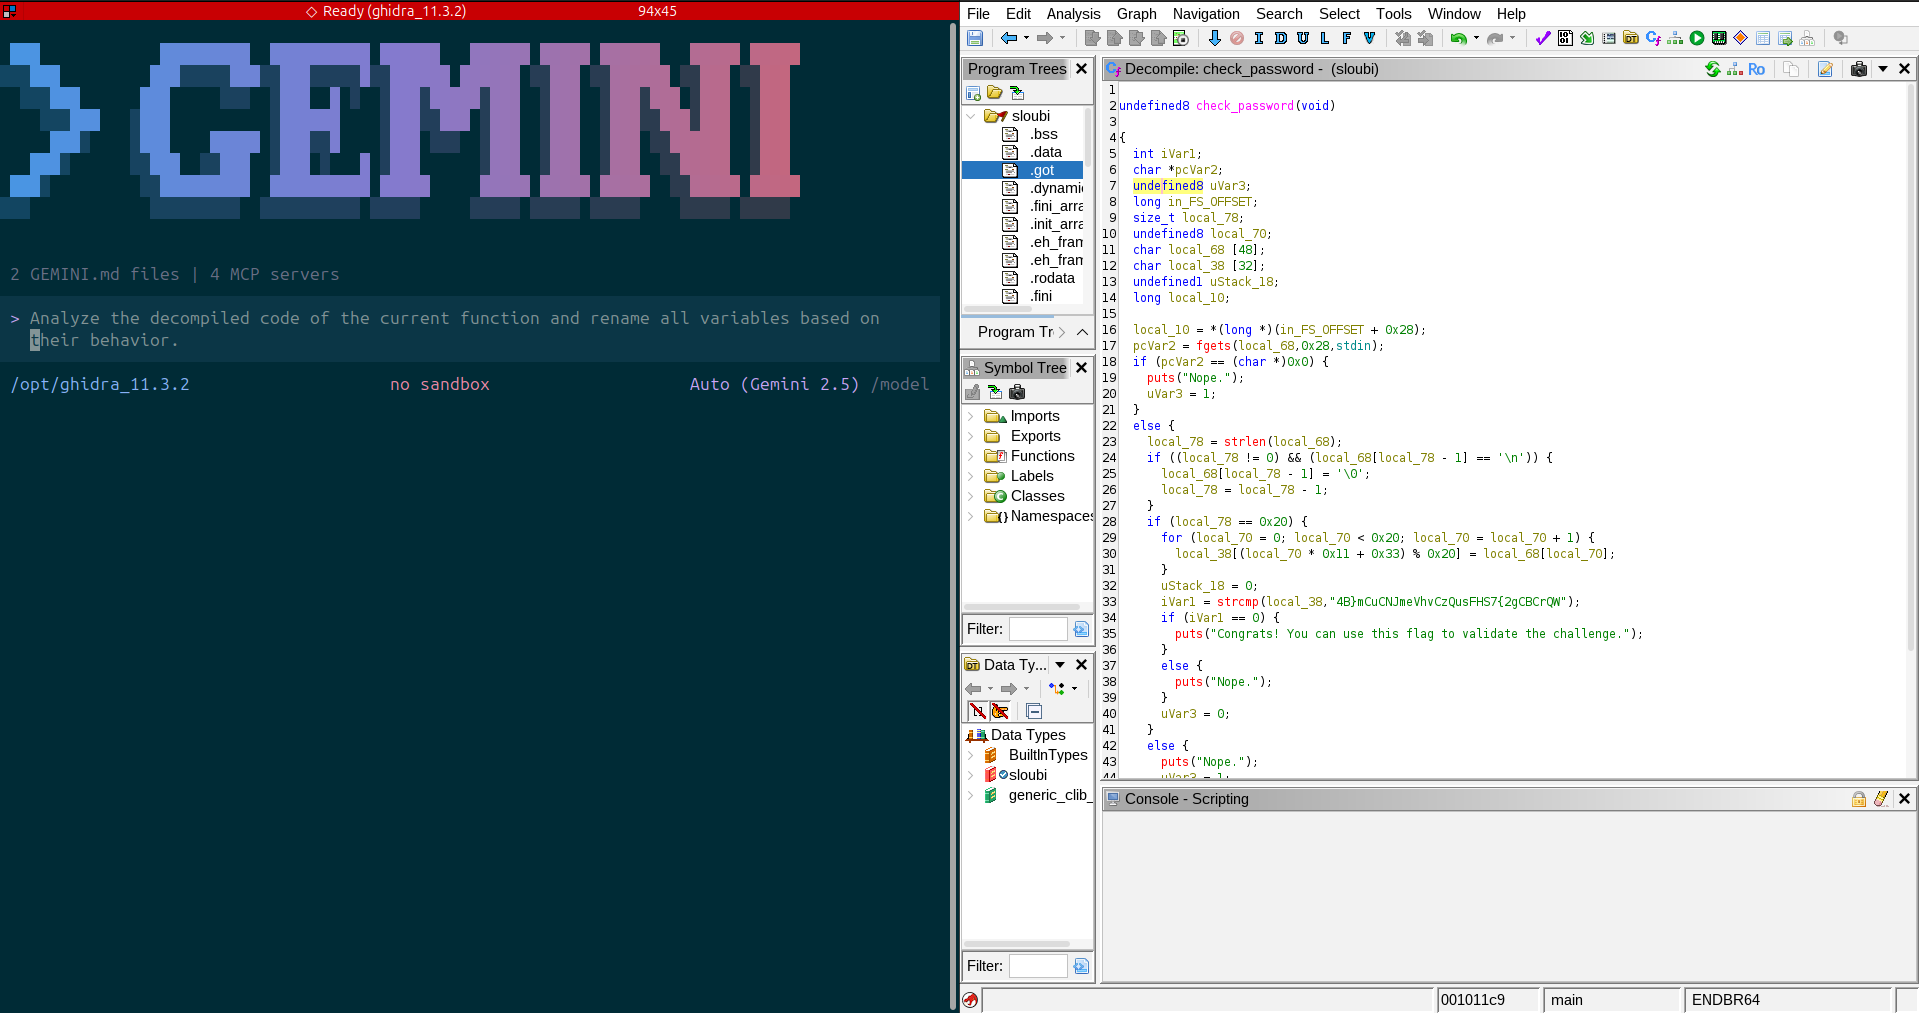Open the Analysis menu
This screenshot has height=1013, width=1919.
(x=1073, y=14)
